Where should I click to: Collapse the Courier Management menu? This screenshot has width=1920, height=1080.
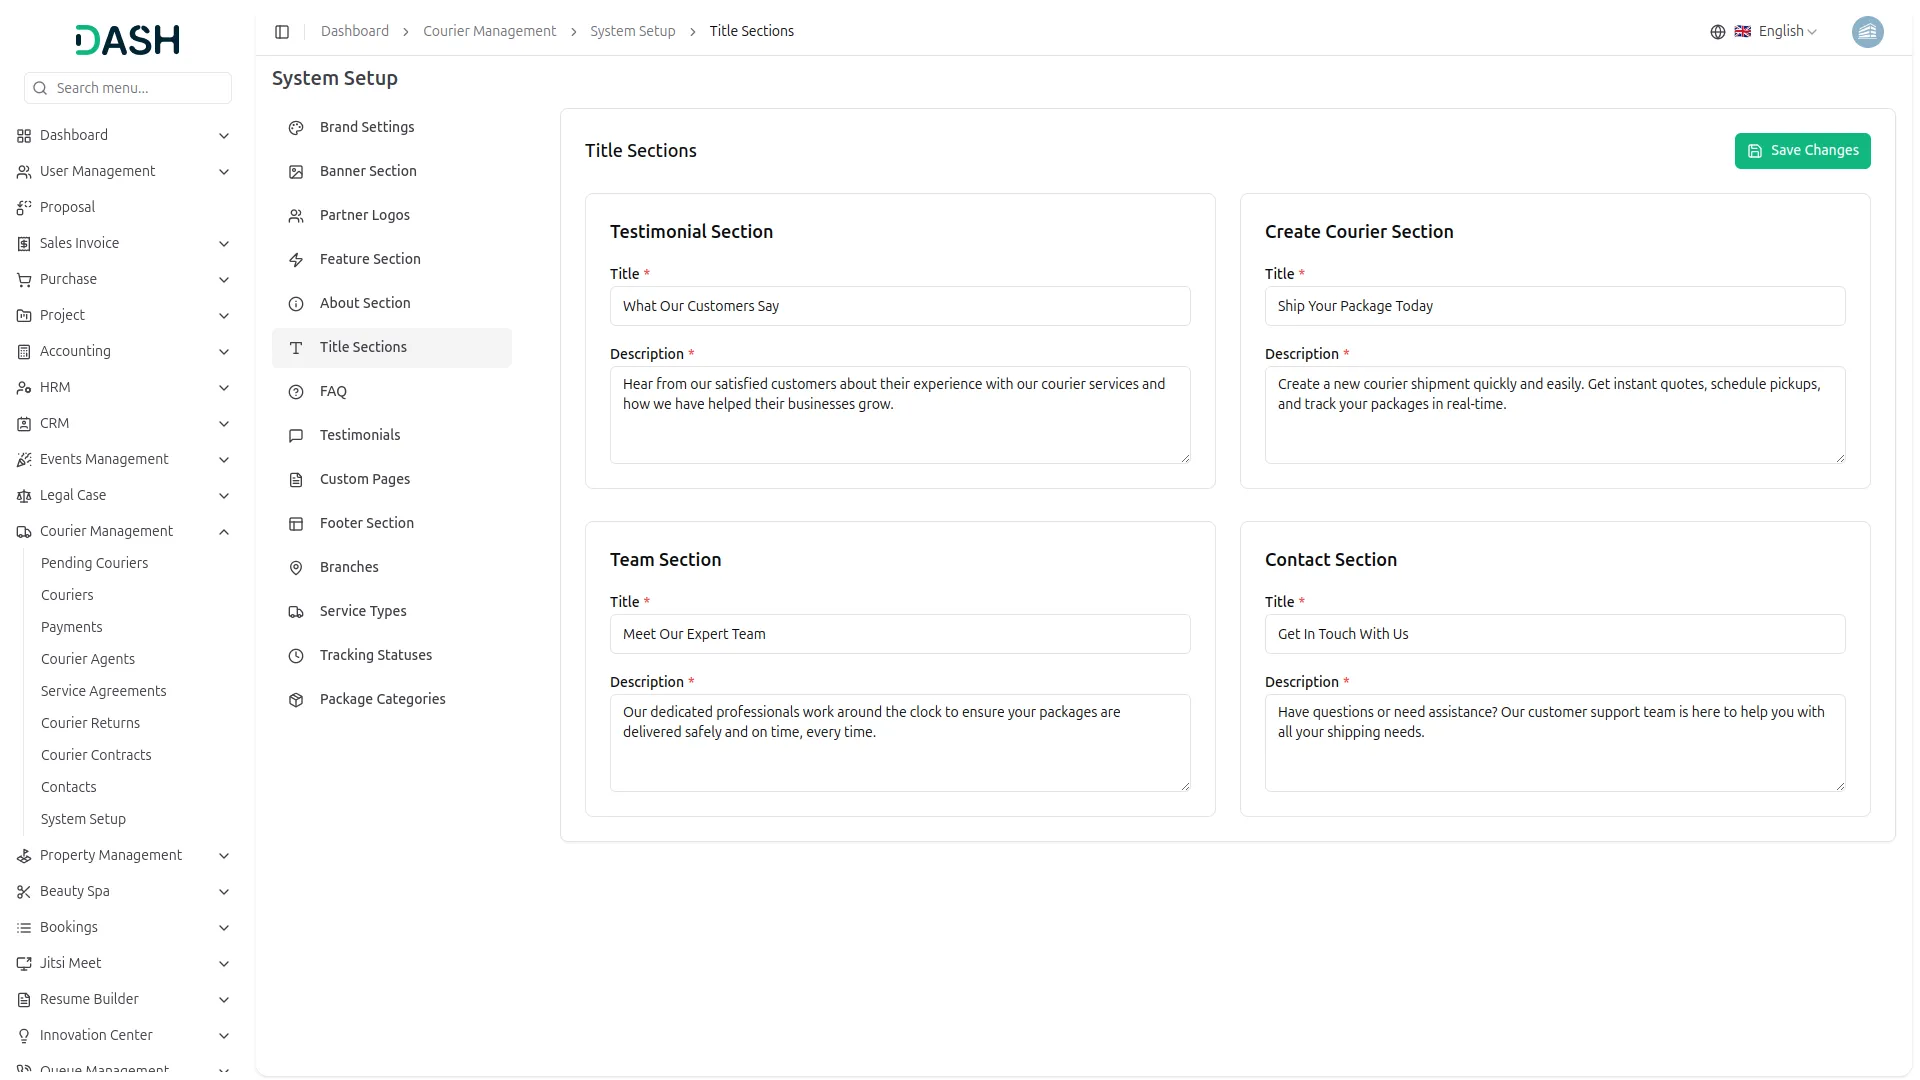click(224, 532)
